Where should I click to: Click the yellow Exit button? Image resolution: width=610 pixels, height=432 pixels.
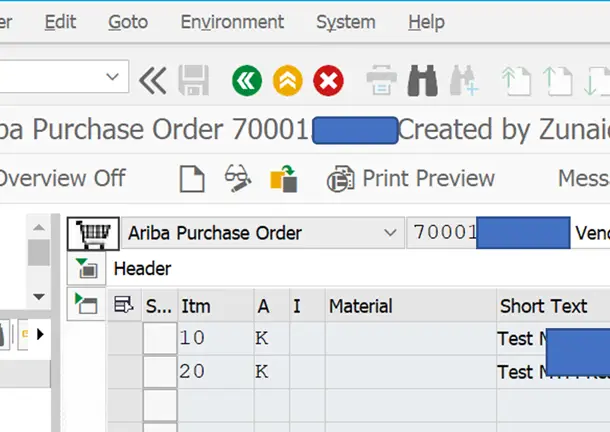click(x=287, y=81)
